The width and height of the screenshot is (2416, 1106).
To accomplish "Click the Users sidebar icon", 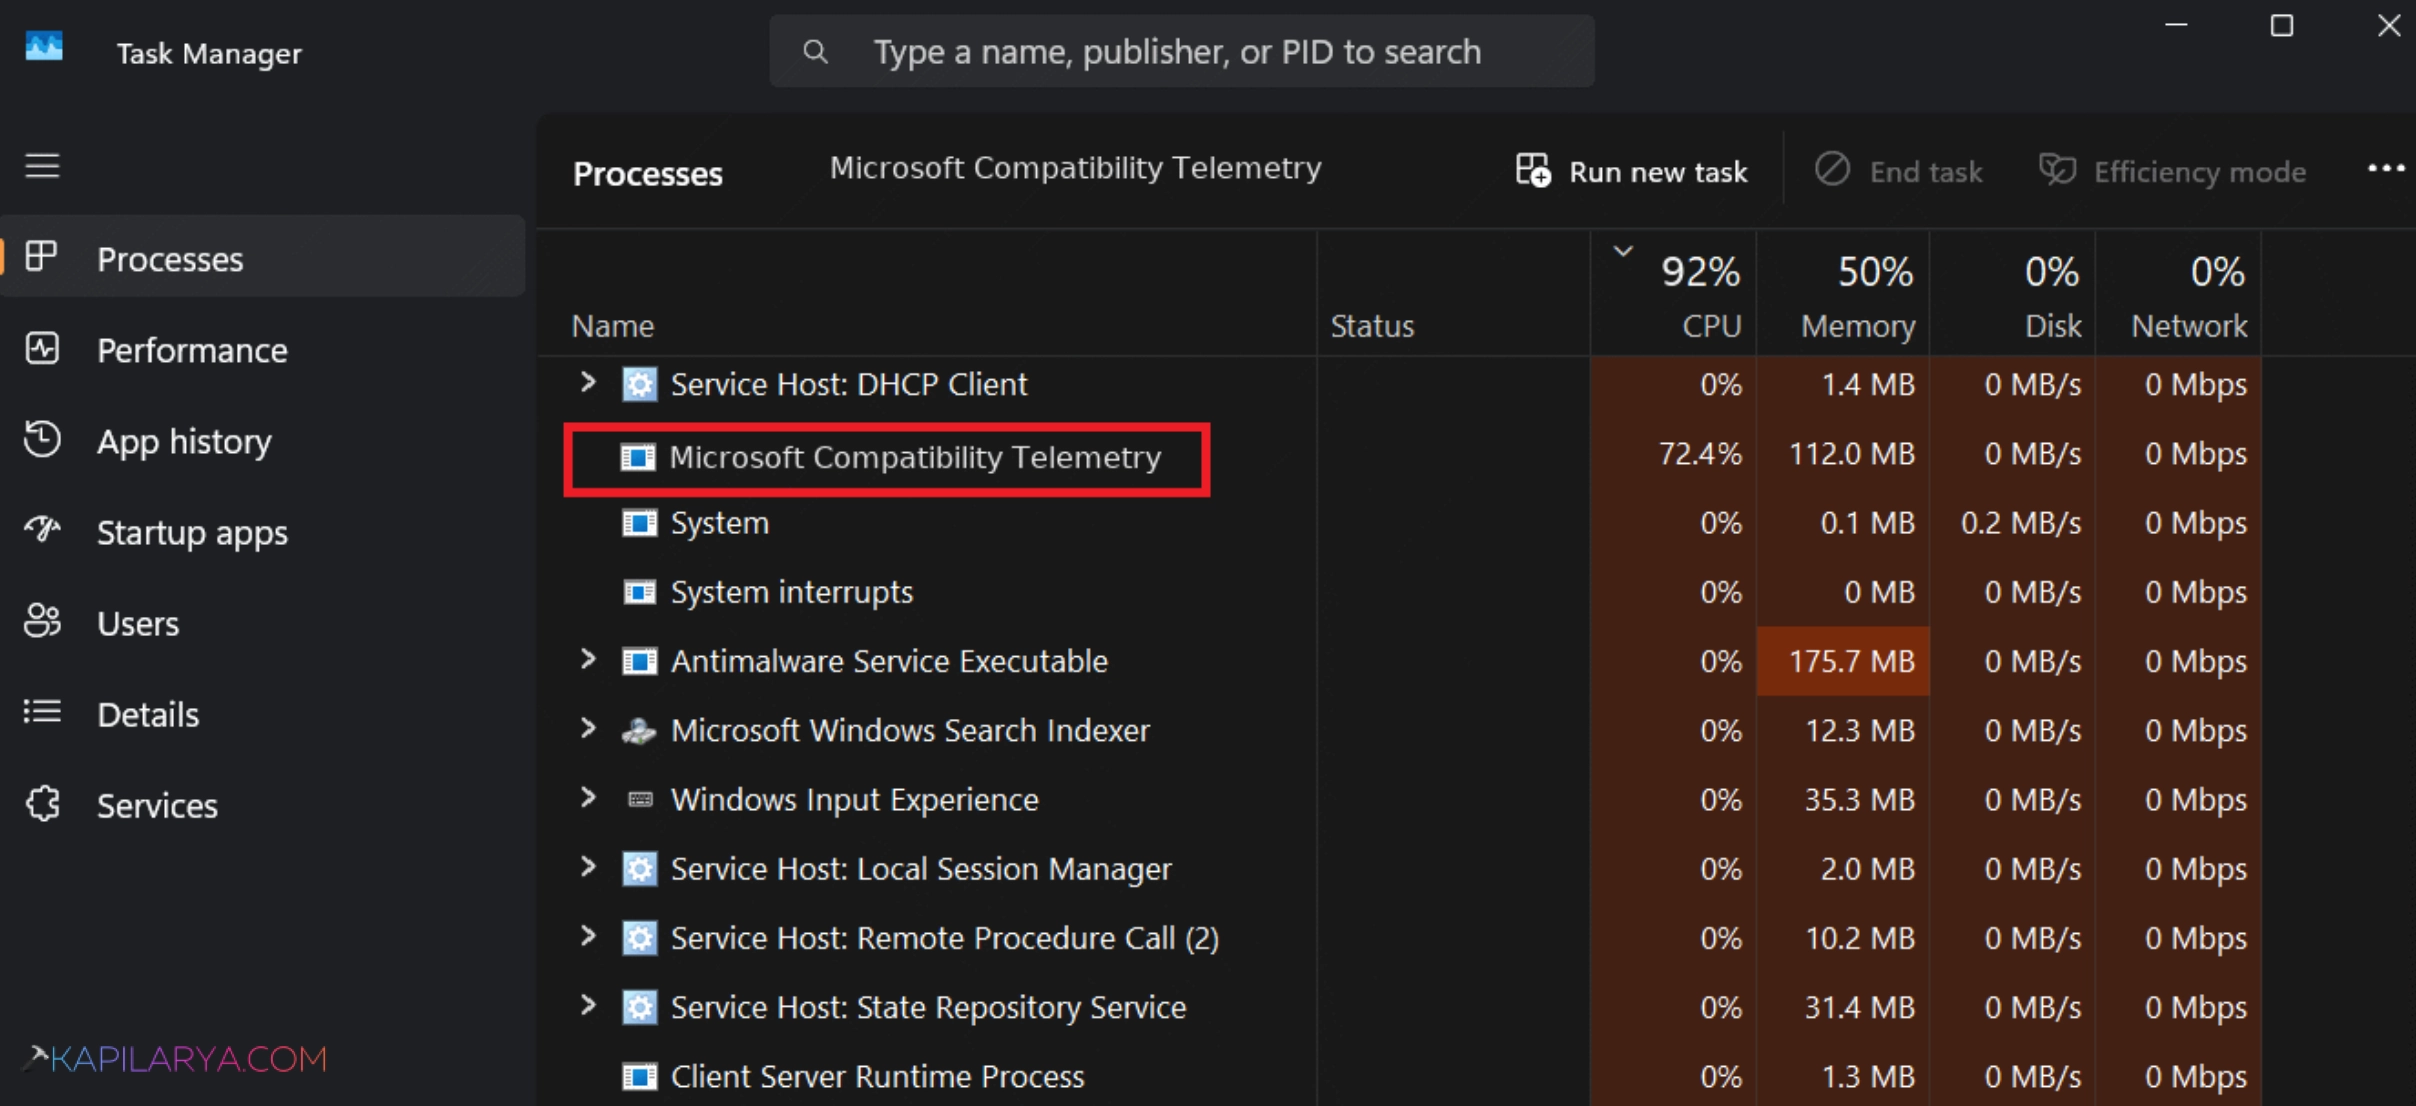I will click(x=42, y=622).
